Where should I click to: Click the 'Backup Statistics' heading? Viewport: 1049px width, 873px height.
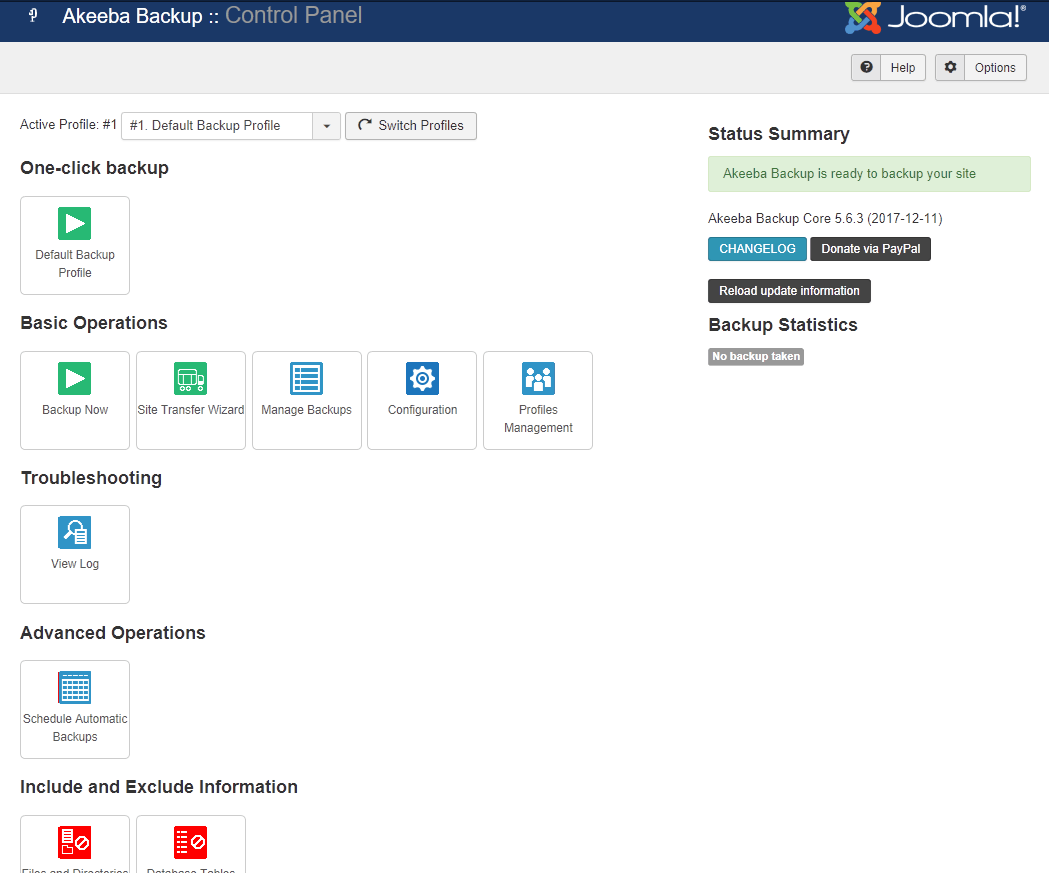(783, 325)
